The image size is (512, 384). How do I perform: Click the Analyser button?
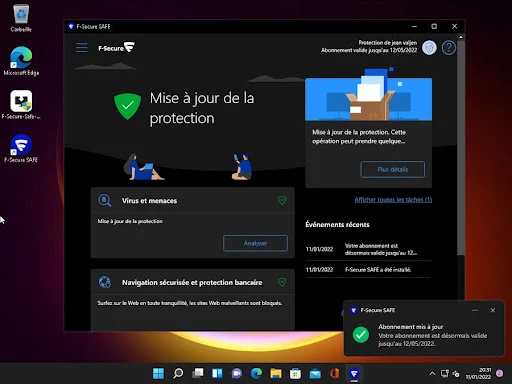click(255, 243)
